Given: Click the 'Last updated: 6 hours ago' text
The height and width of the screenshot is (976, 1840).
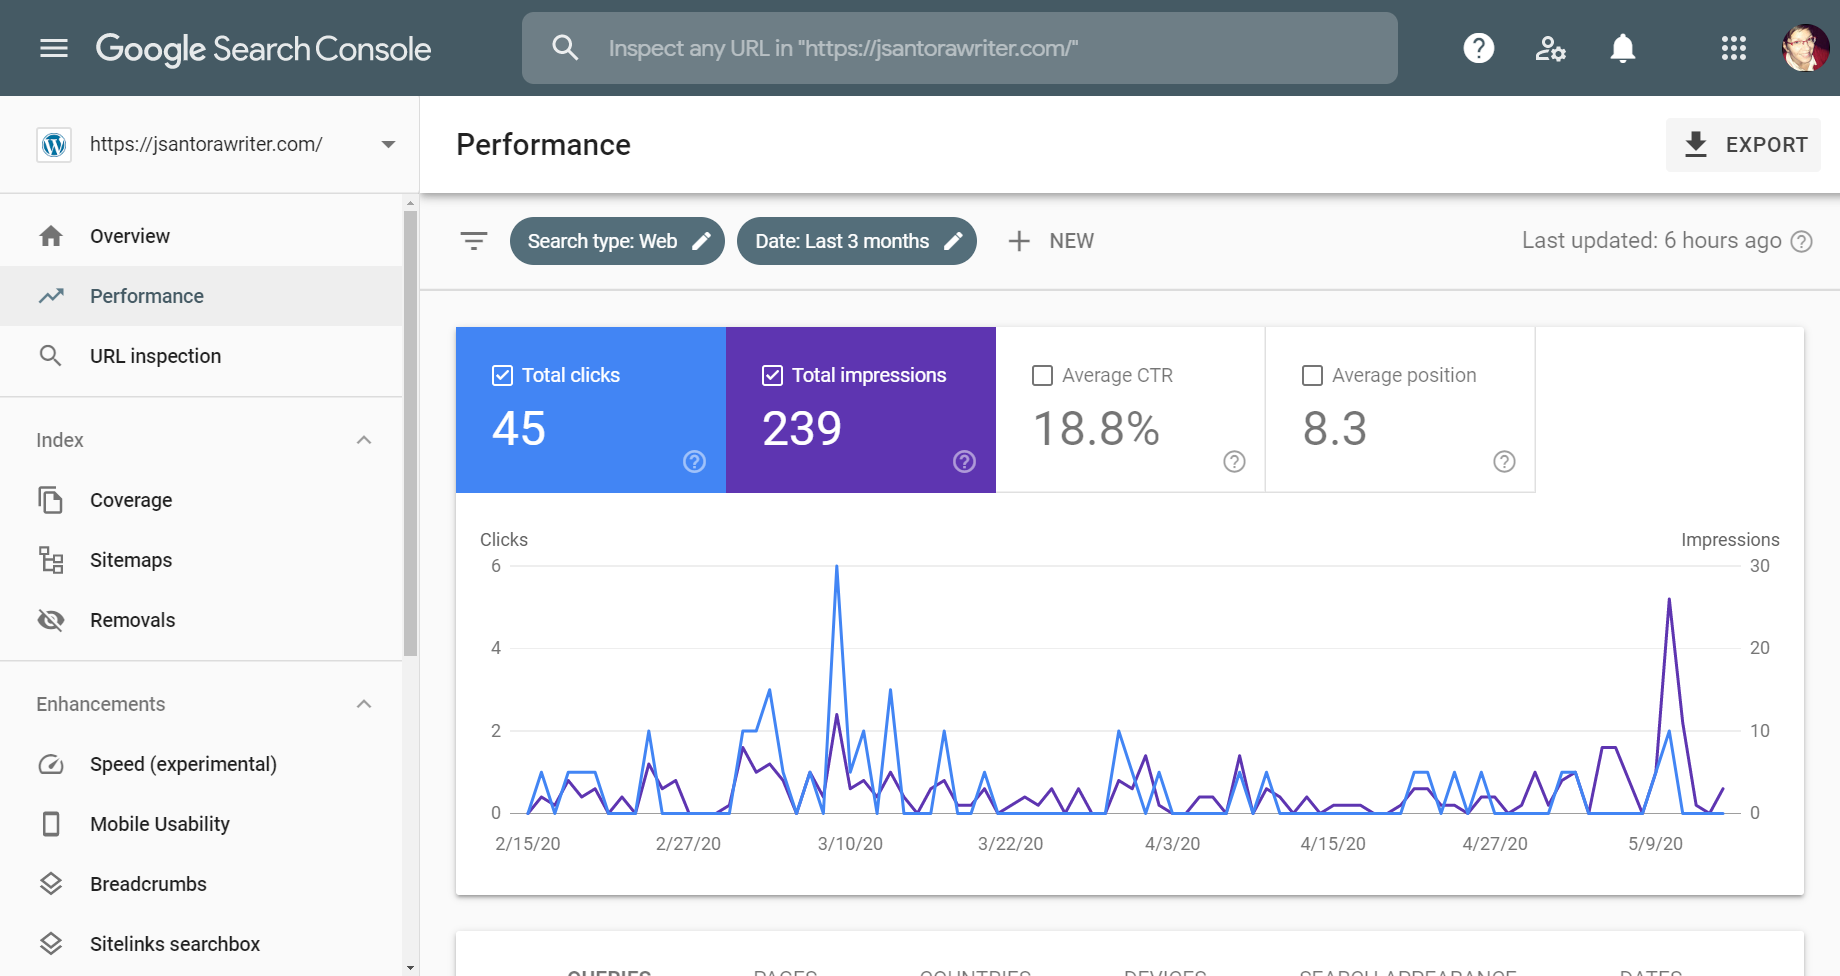Looking at the screenshot, I should coord(1652,241).
